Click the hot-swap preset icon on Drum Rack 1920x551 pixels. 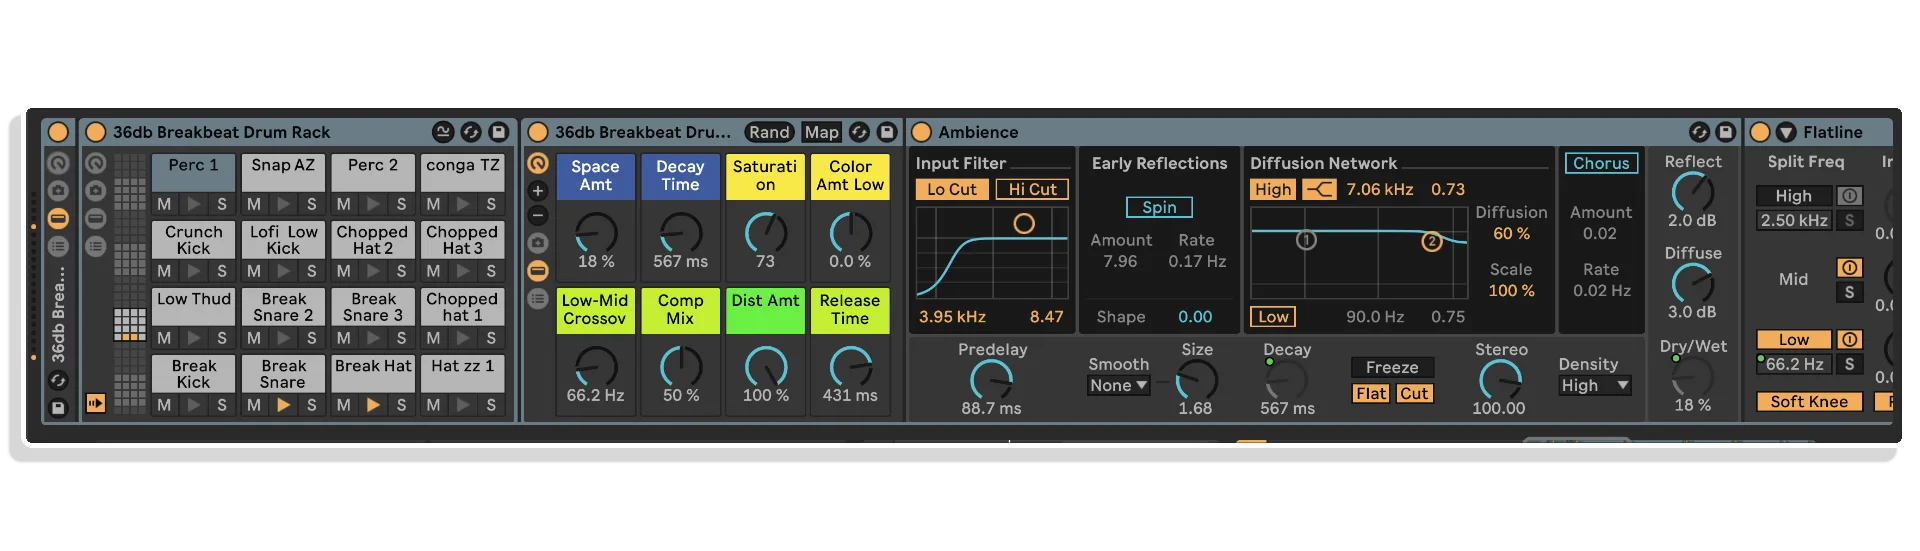point(471,132)
